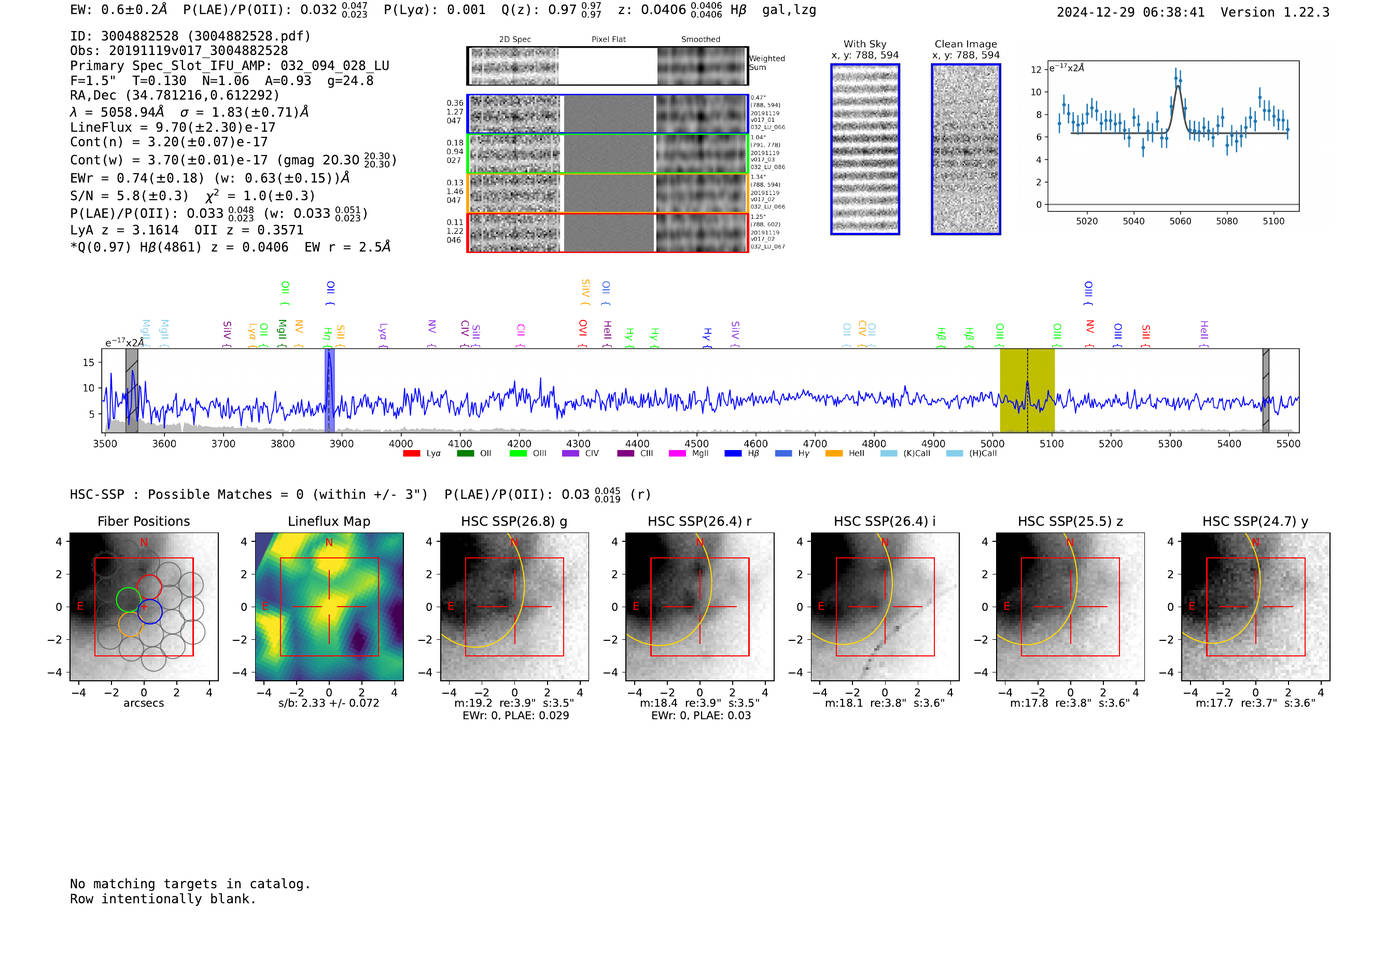Open the HSC SSP(26.4) r image
Viewport: 1400px width, 953px height.
(x=700, y=606)
